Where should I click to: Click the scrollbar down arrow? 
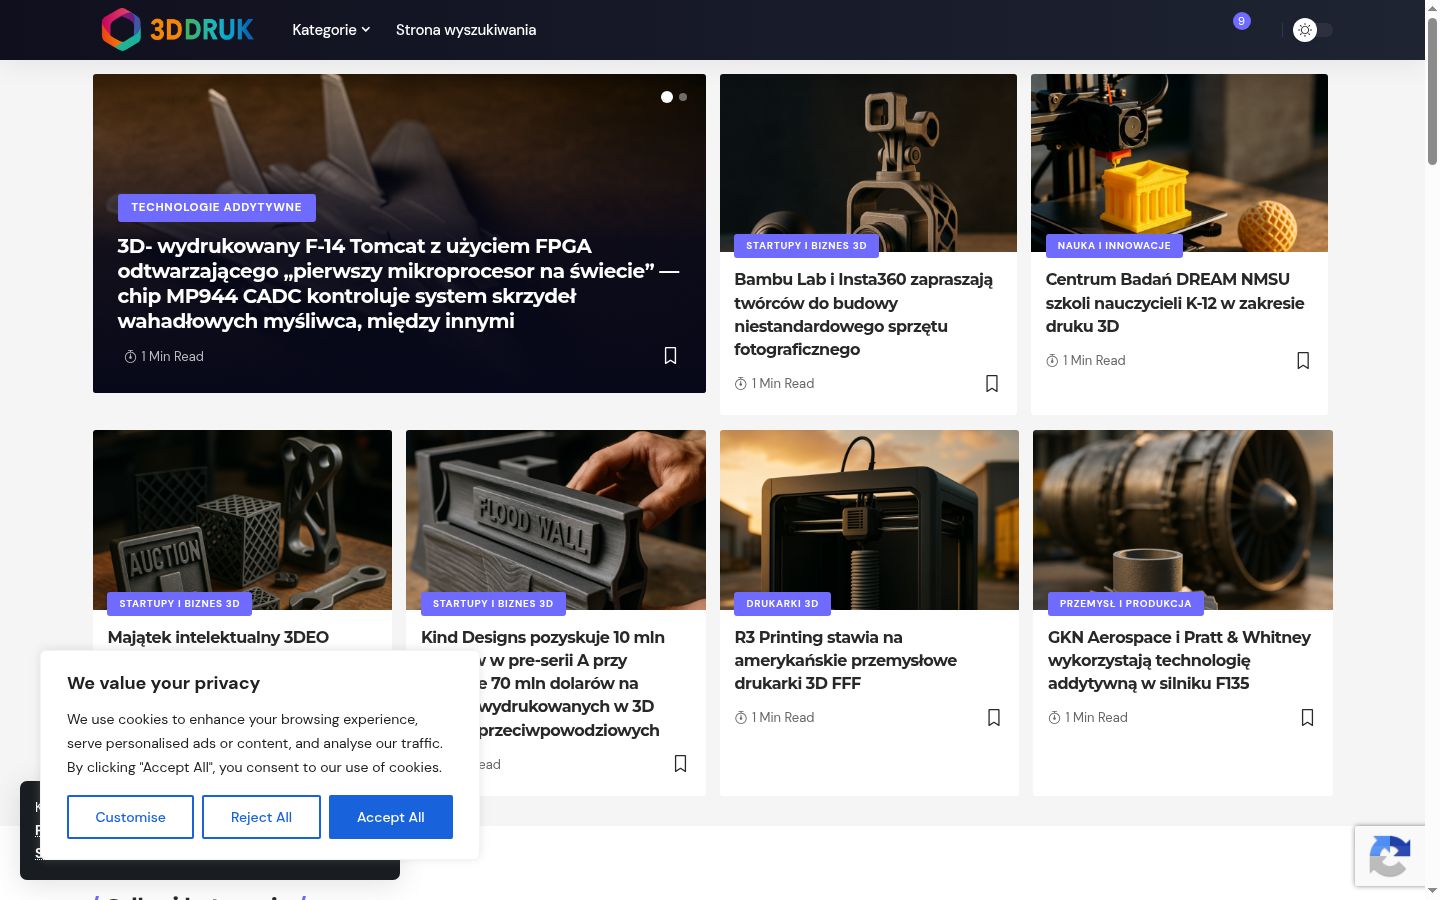tap(1432, 891)
